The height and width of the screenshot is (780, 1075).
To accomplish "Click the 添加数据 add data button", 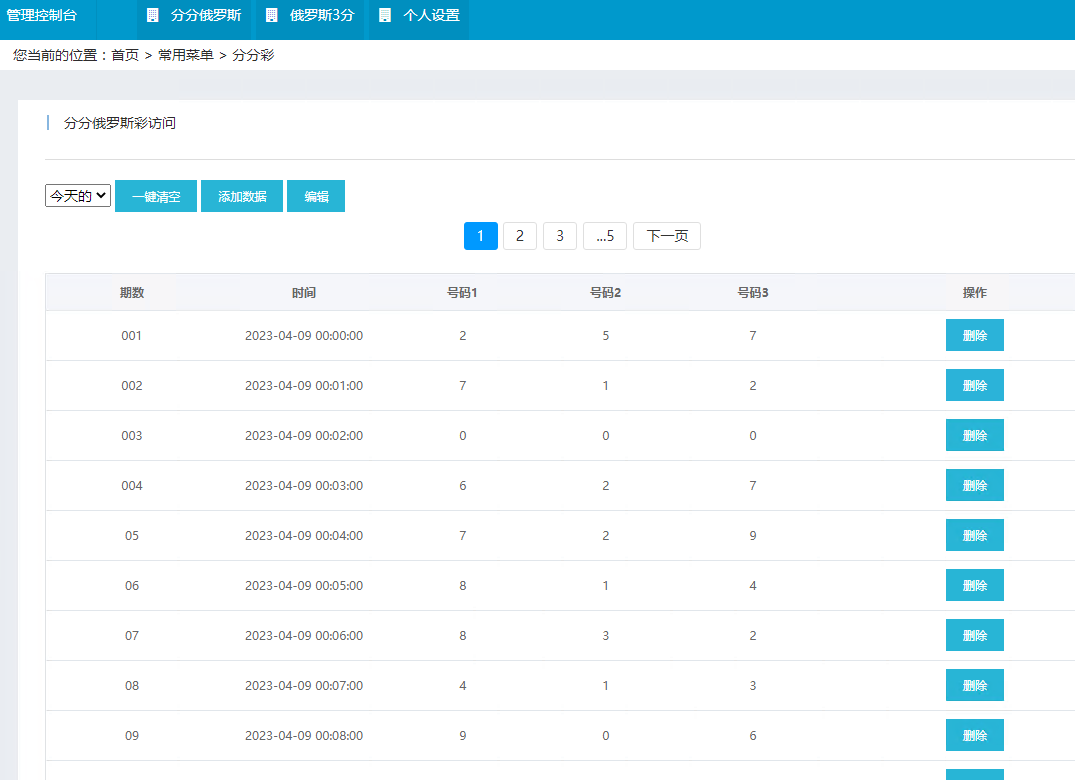I will click(x=242, y=196).
